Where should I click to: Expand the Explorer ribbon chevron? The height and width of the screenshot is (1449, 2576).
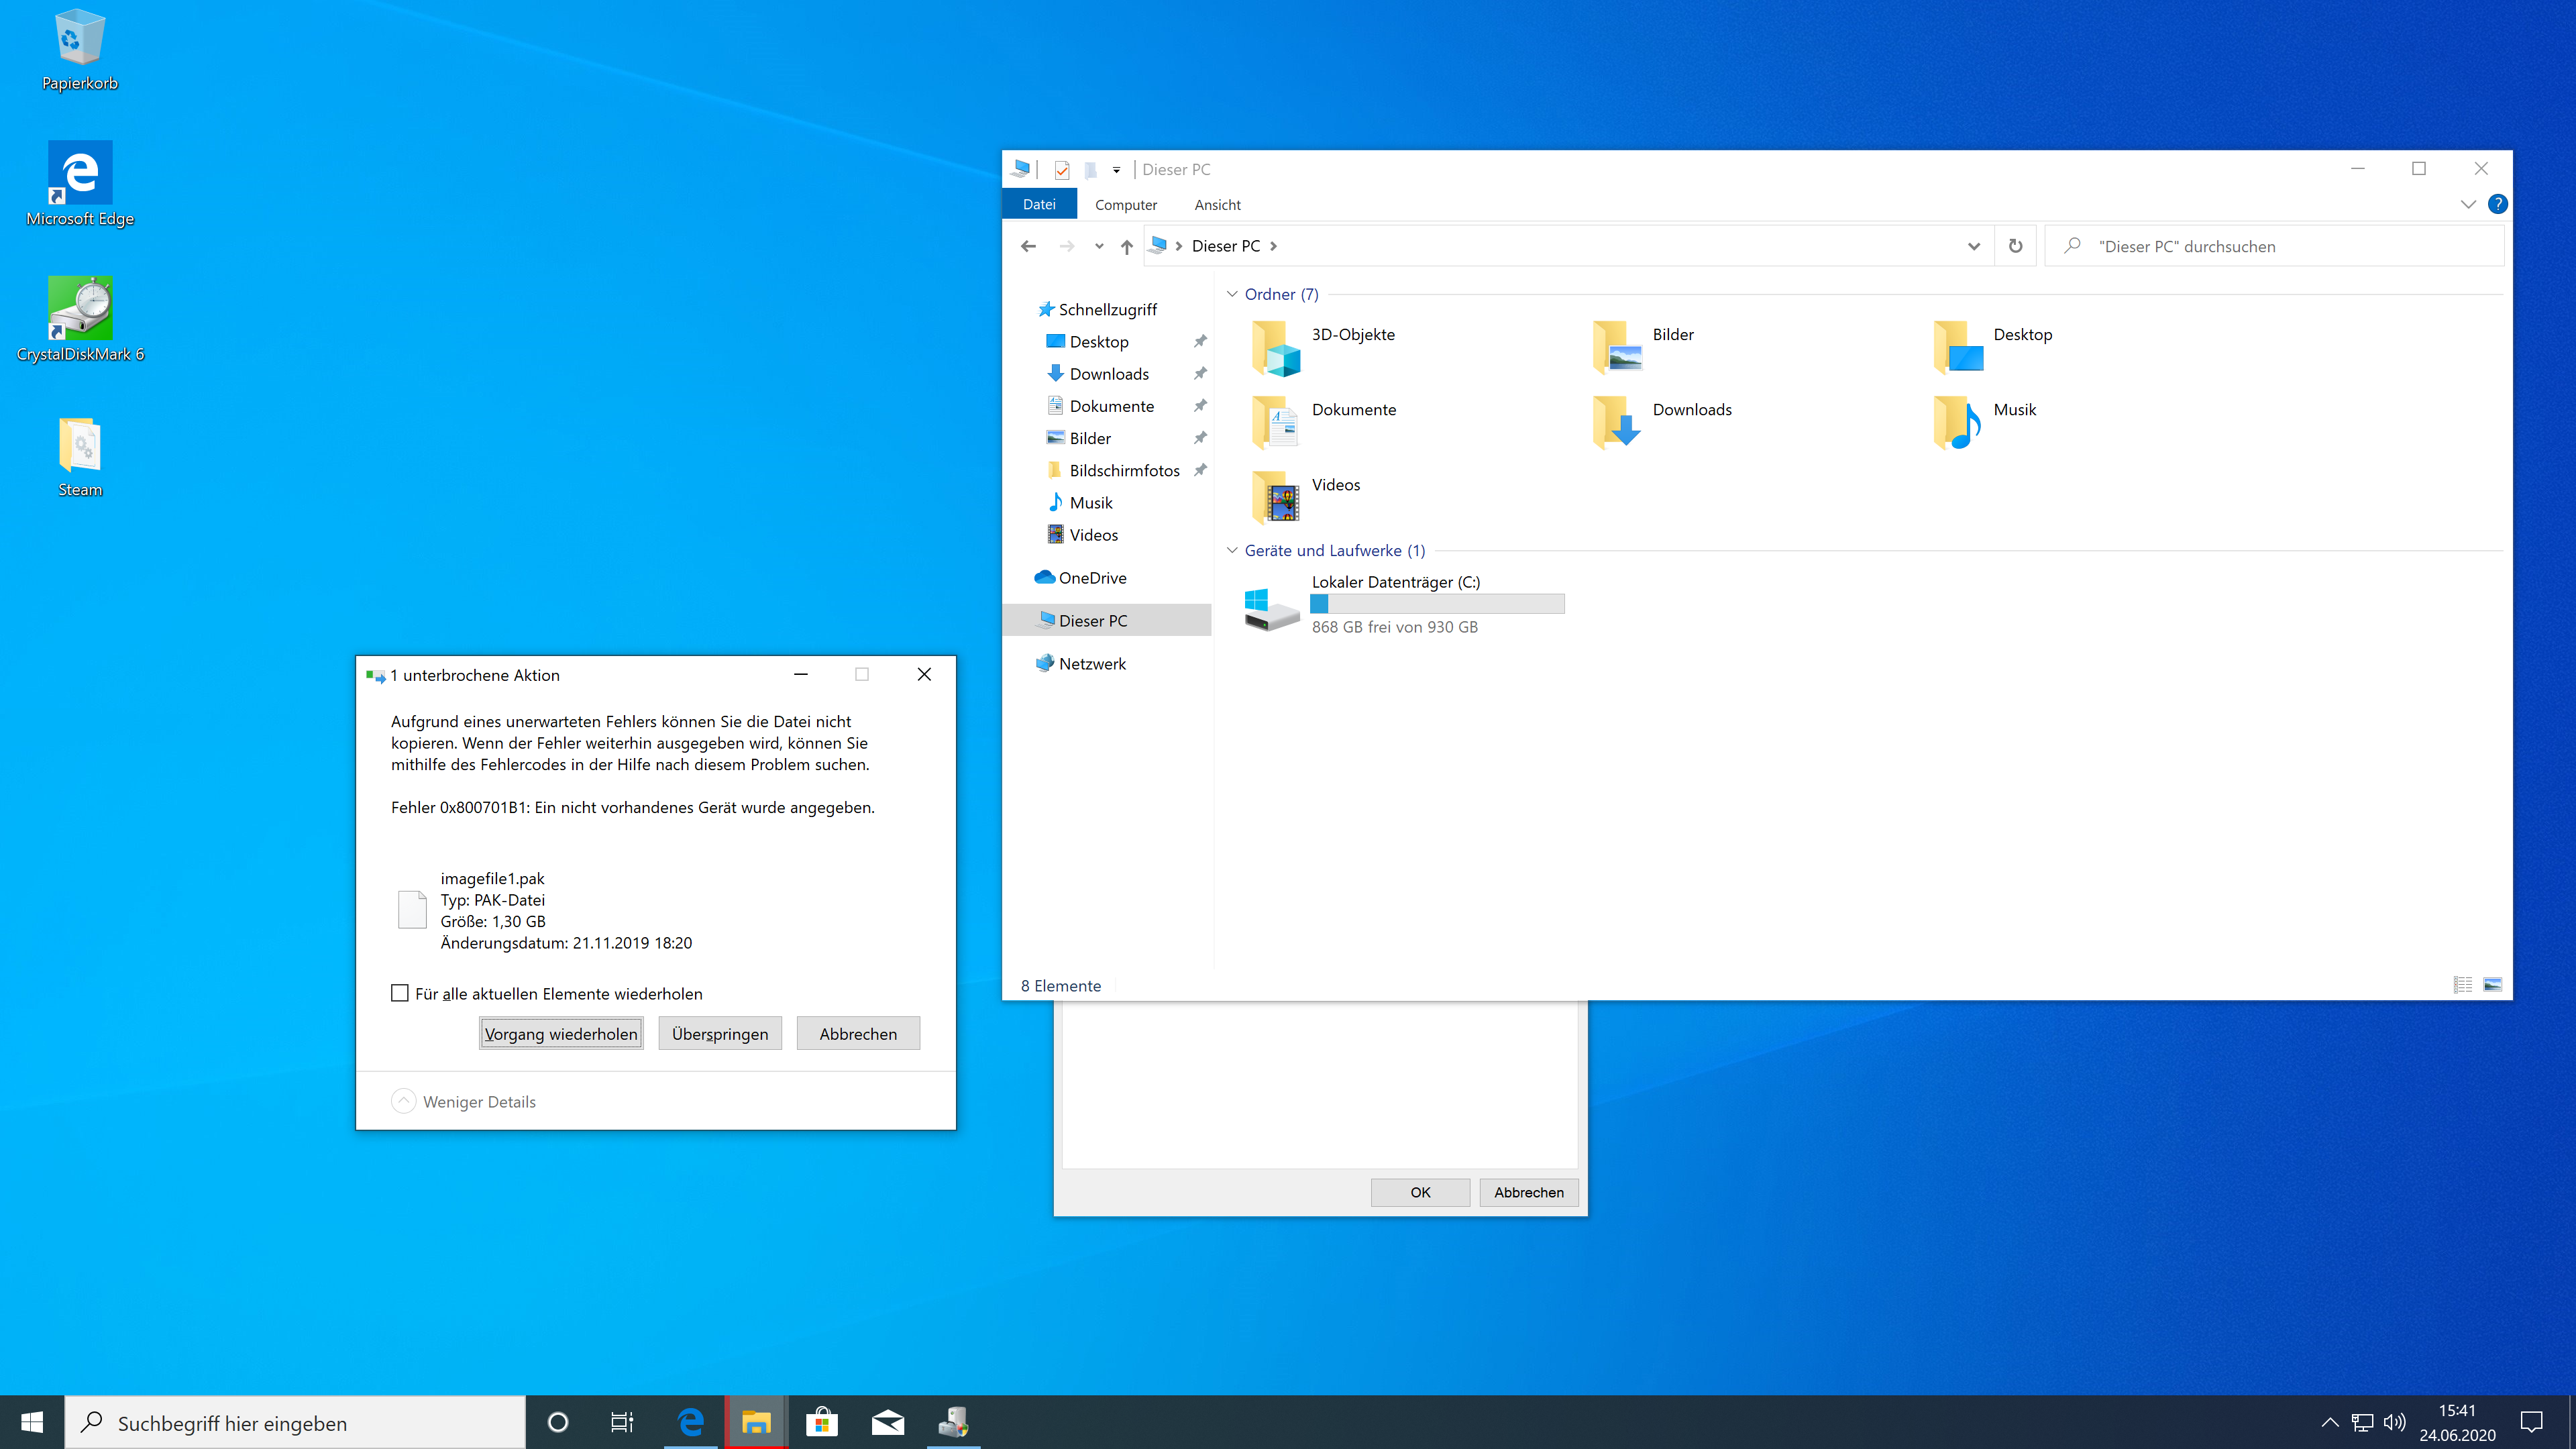tap(2467, 204)
